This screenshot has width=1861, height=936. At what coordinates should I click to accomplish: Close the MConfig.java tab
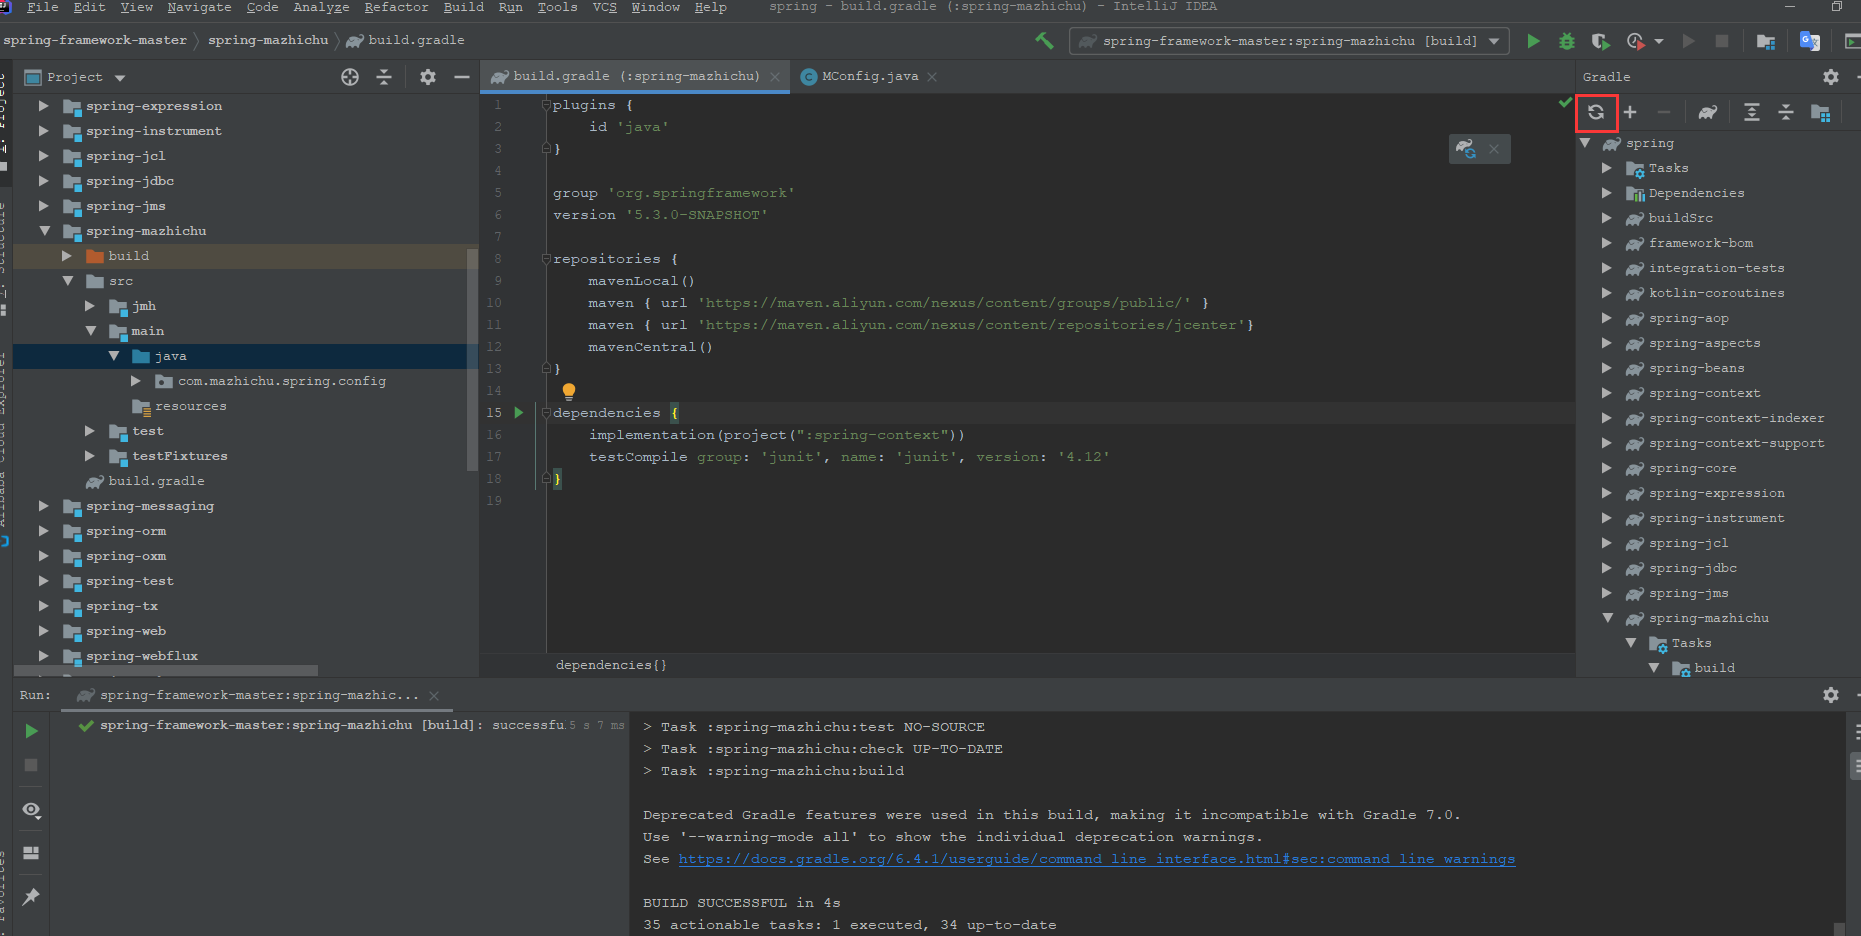(x=932, y=77)
